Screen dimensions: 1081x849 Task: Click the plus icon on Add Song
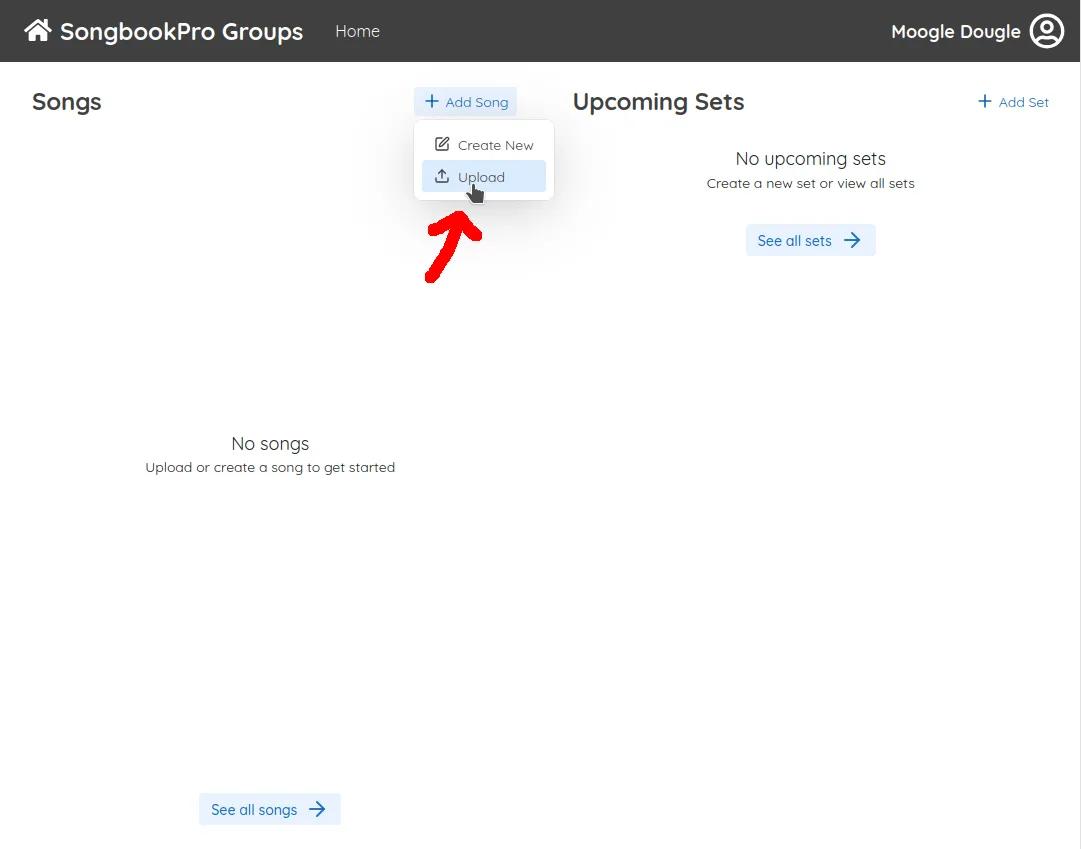[x=433, y=101]
